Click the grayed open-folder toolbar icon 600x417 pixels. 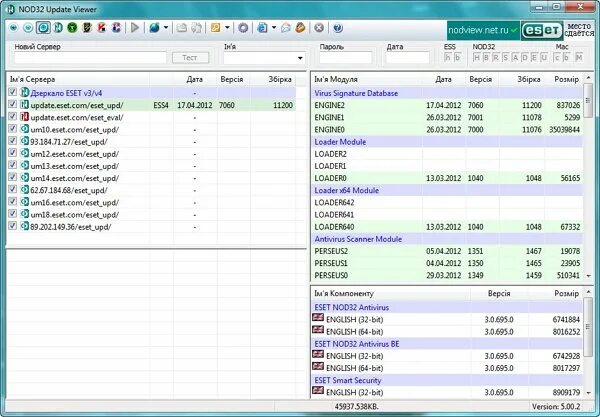pos(181,28)
